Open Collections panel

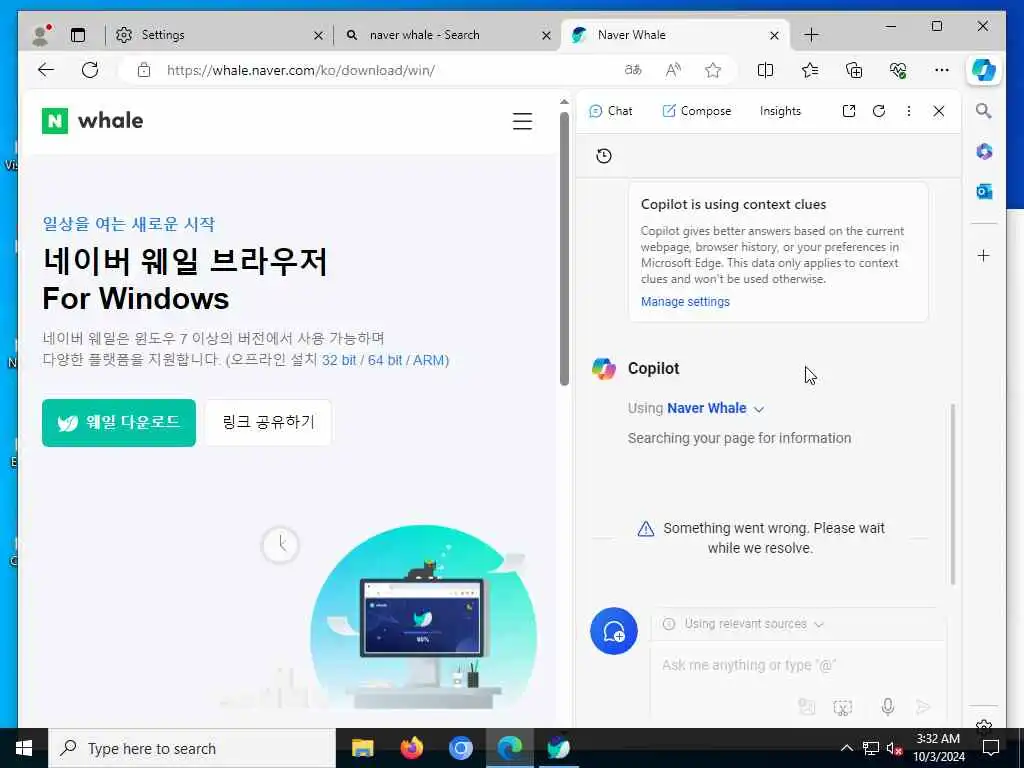(x=854, y=70)
